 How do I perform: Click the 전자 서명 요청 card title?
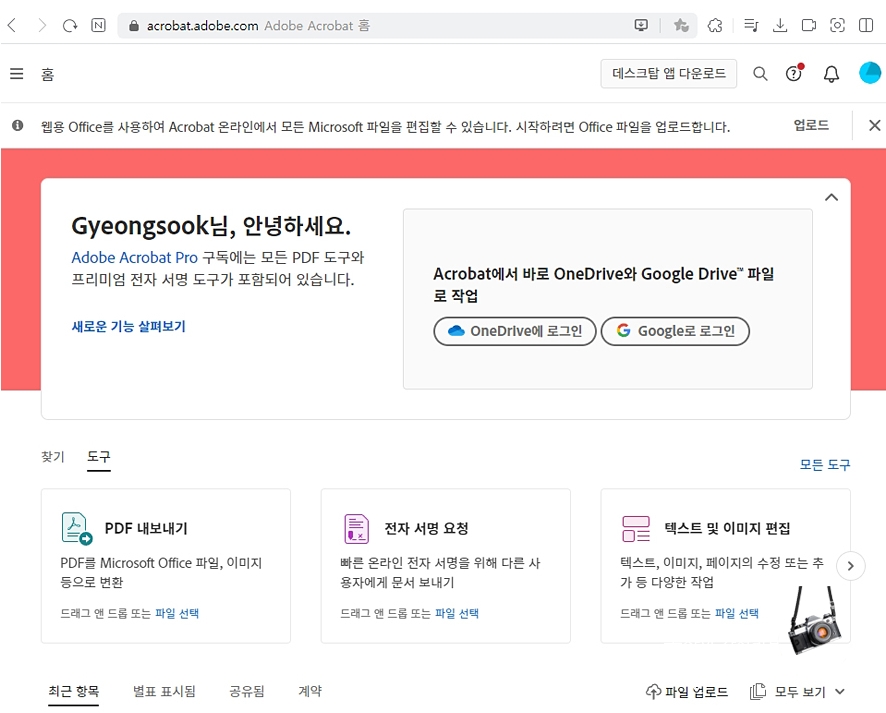[x=426, y=529]
